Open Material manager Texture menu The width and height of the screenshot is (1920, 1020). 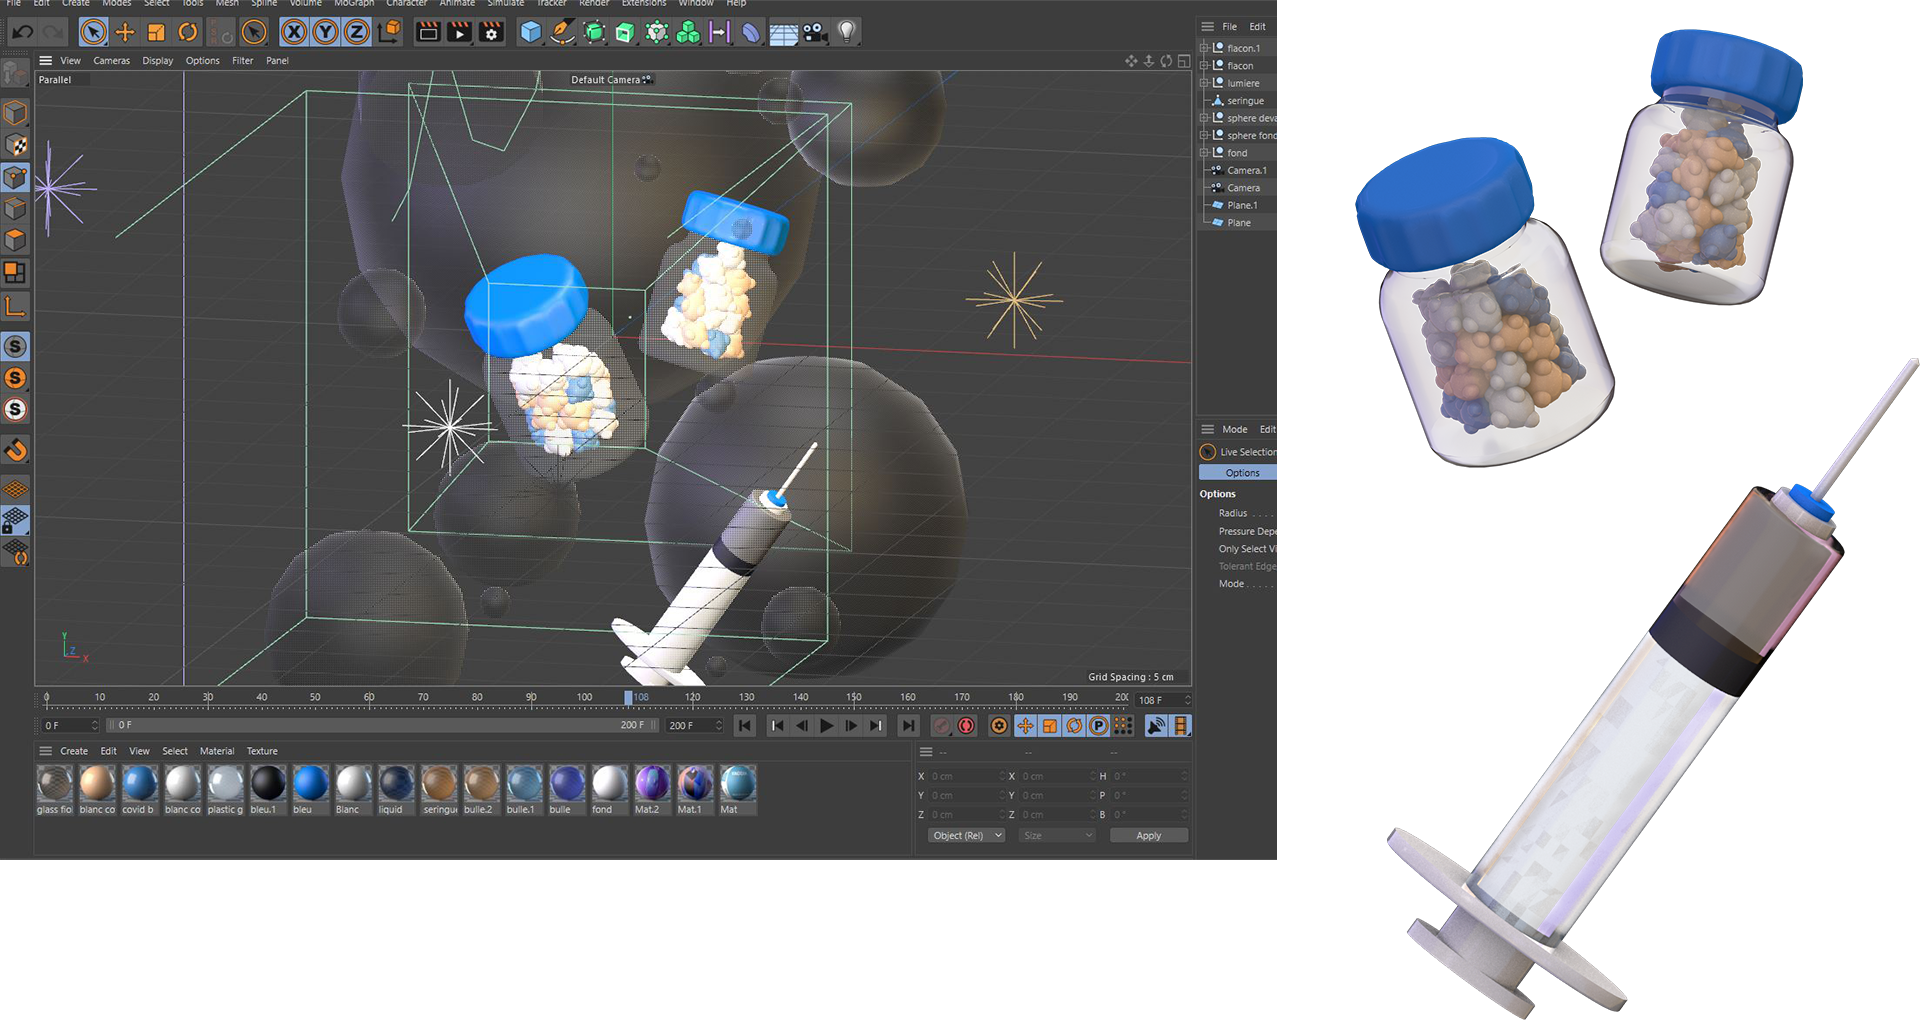(262, 751)
